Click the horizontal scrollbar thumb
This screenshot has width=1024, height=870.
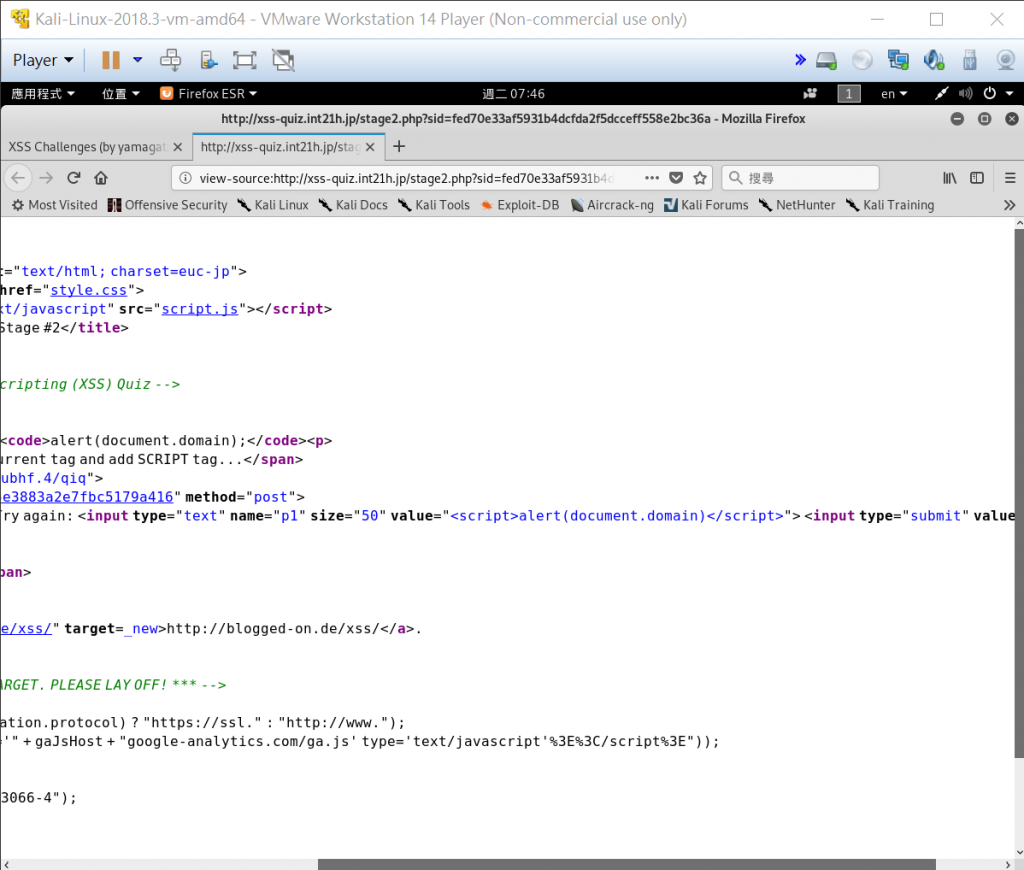626,864
